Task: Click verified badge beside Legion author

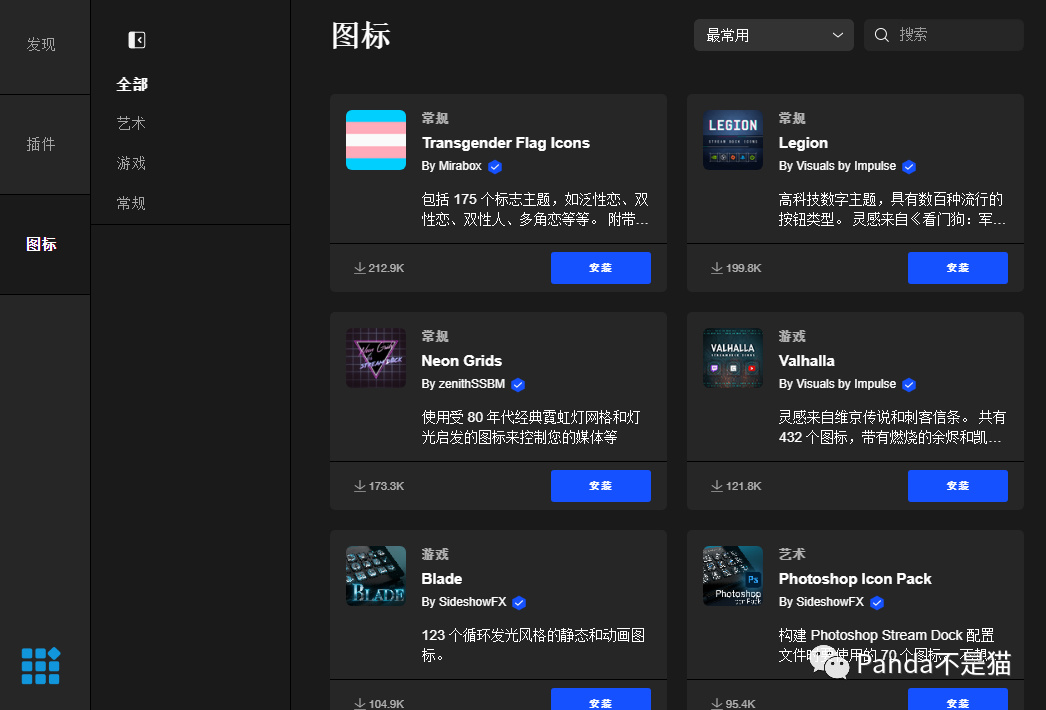Action: [x=909, y=167]
